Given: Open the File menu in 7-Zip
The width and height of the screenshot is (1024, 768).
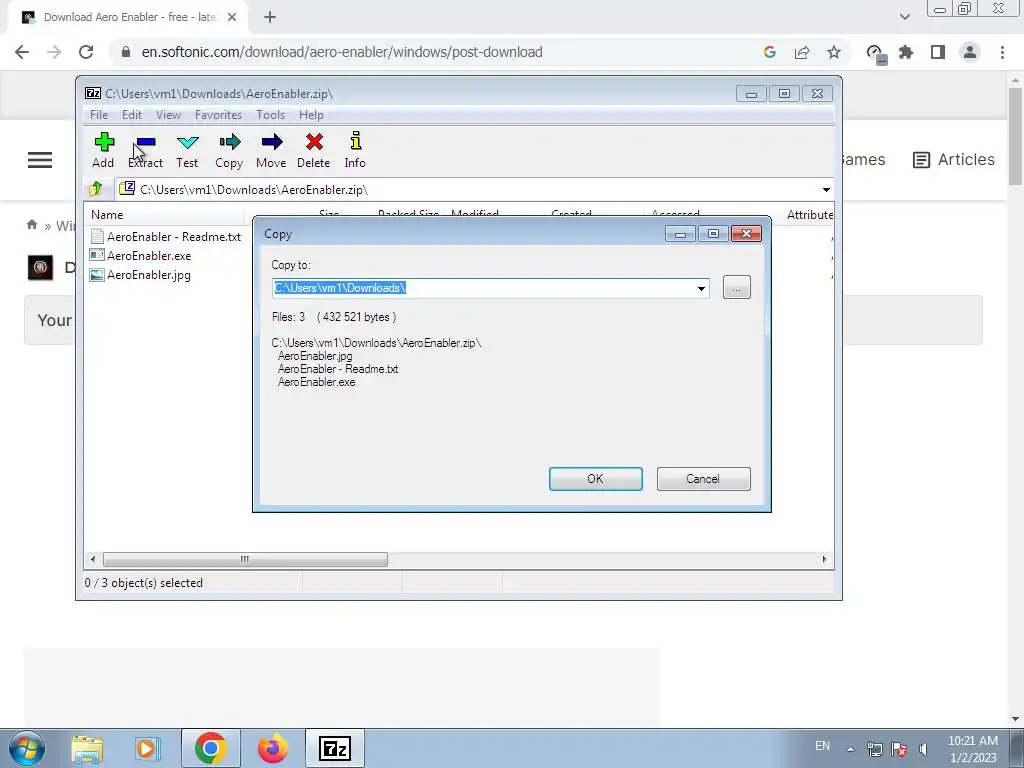Looking at the screenshot, I should (x=99, y=115).
